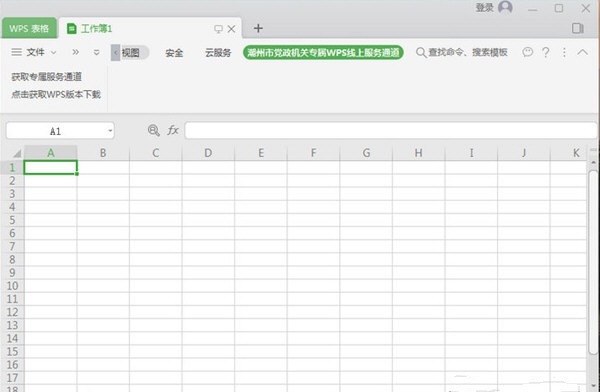The width and height of the screenshot is (600, 392).
Task: Click the select-all corner triangle of sheet
Action: pyautogui.click(x=17, y=154)
